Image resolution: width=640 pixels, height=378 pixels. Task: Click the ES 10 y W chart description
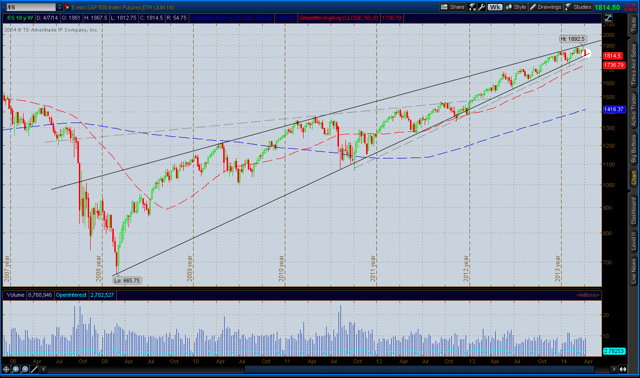click(x=20, y=18)
